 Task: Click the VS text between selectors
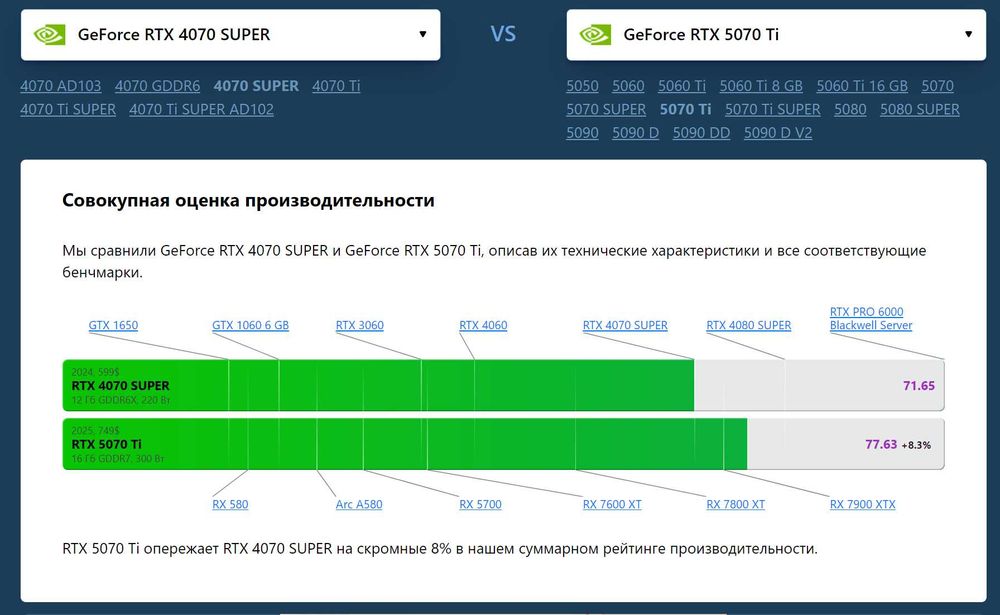(503, 34)
